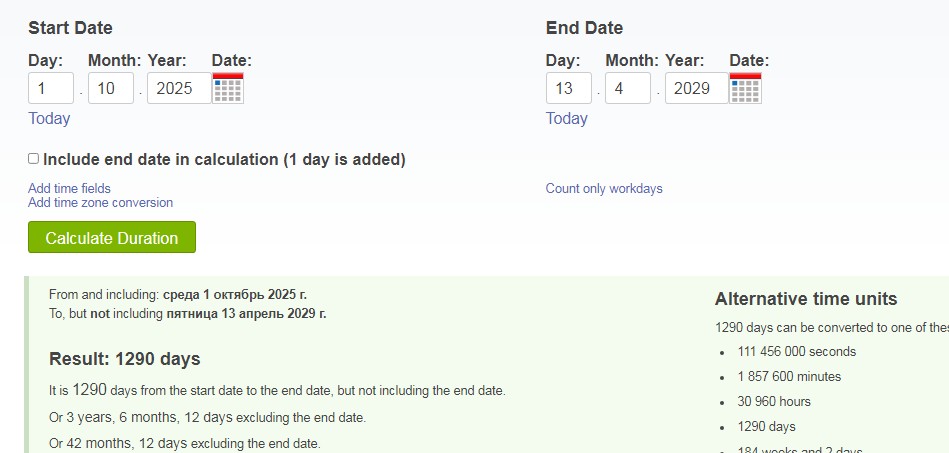Viewport: 949px width, 453px height.
Task: Click the 30 960 hours list entry
Action: tap(773, 402)
